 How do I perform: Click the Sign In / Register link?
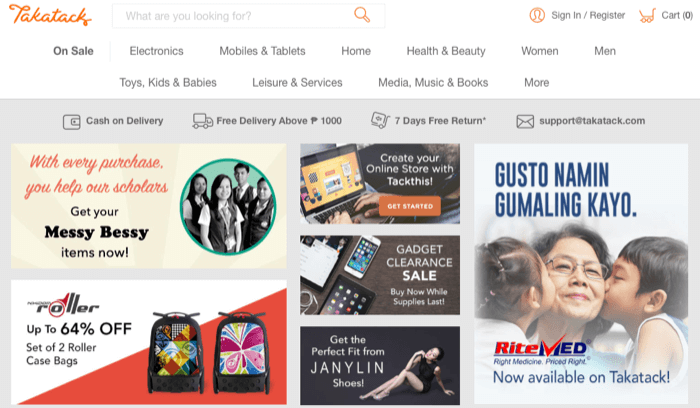coord(588,15)
